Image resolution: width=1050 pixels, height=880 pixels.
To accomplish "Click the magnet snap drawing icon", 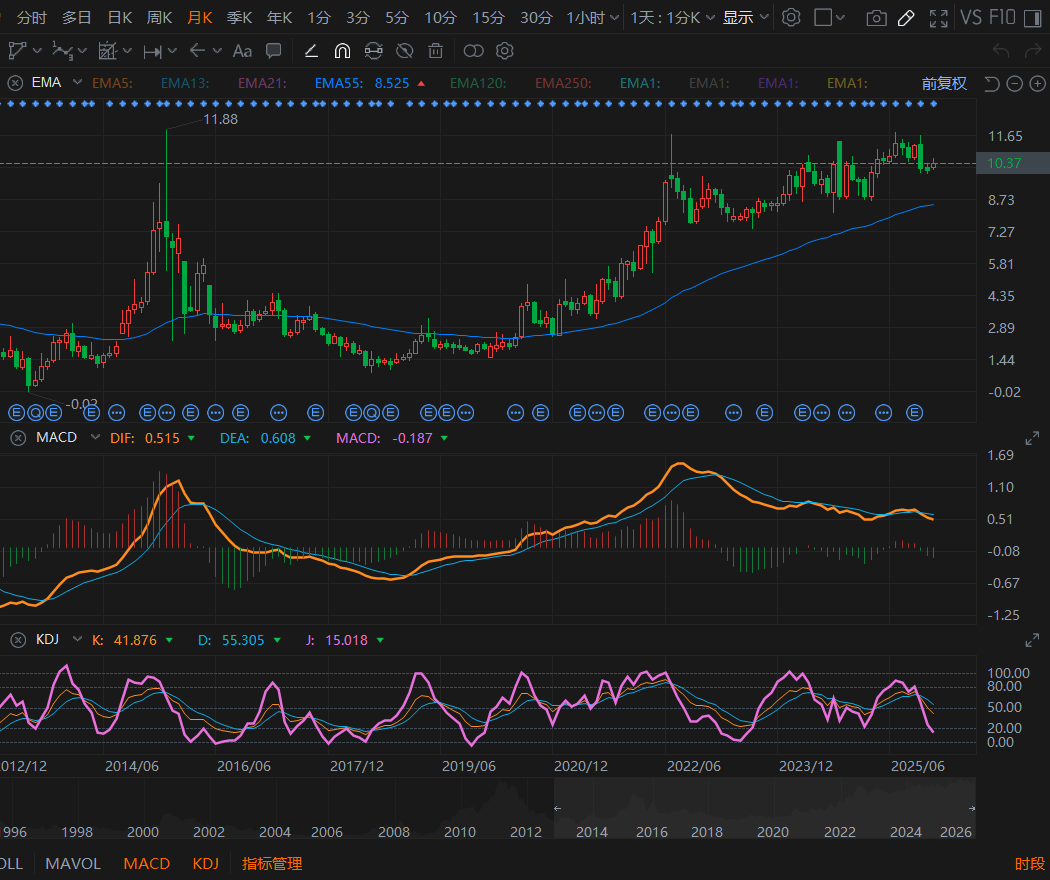I will click(342, 50).
